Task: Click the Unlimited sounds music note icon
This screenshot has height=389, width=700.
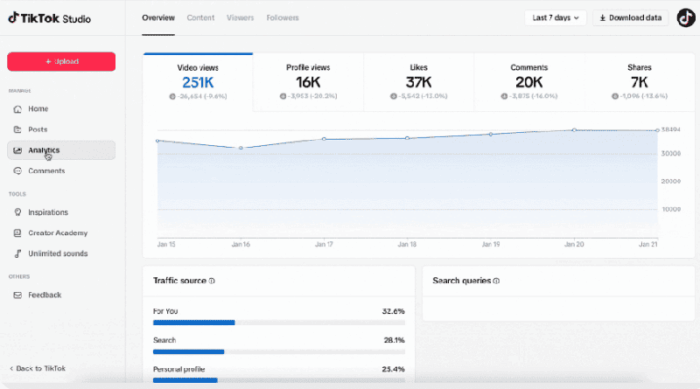Action: (17, 254)
